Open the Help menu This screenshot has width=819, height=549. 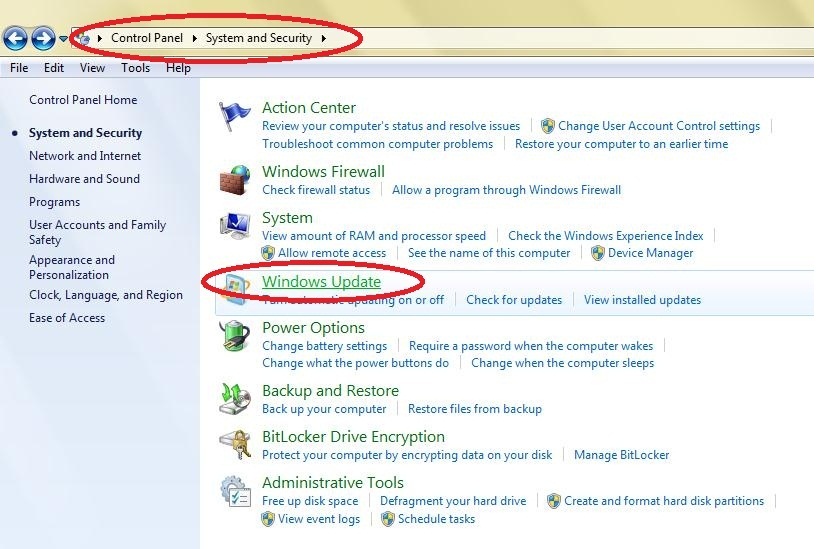pyautogui.click(x=178, y=68)
